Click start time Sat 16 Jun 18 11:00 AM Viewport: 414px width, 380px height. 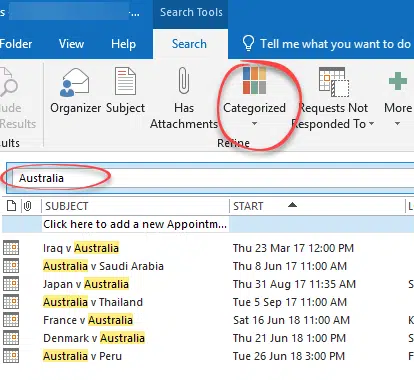pos(292,320)
